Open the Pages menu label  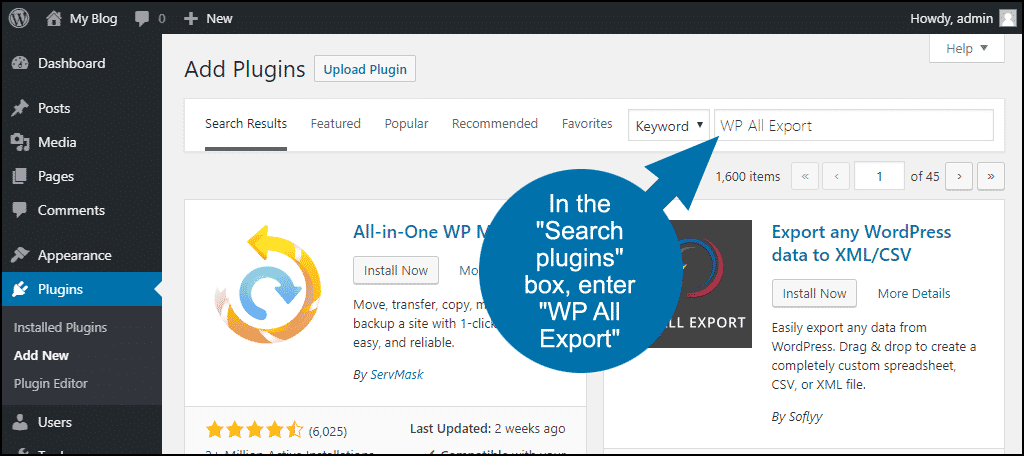[56, 176]
